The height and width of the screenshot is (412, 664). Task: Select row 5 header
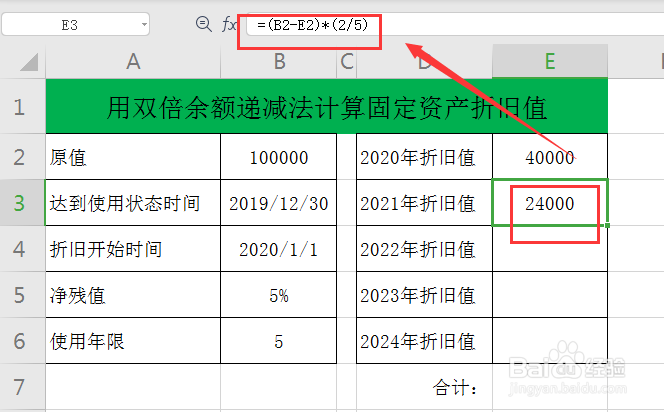tap(22, 295)
